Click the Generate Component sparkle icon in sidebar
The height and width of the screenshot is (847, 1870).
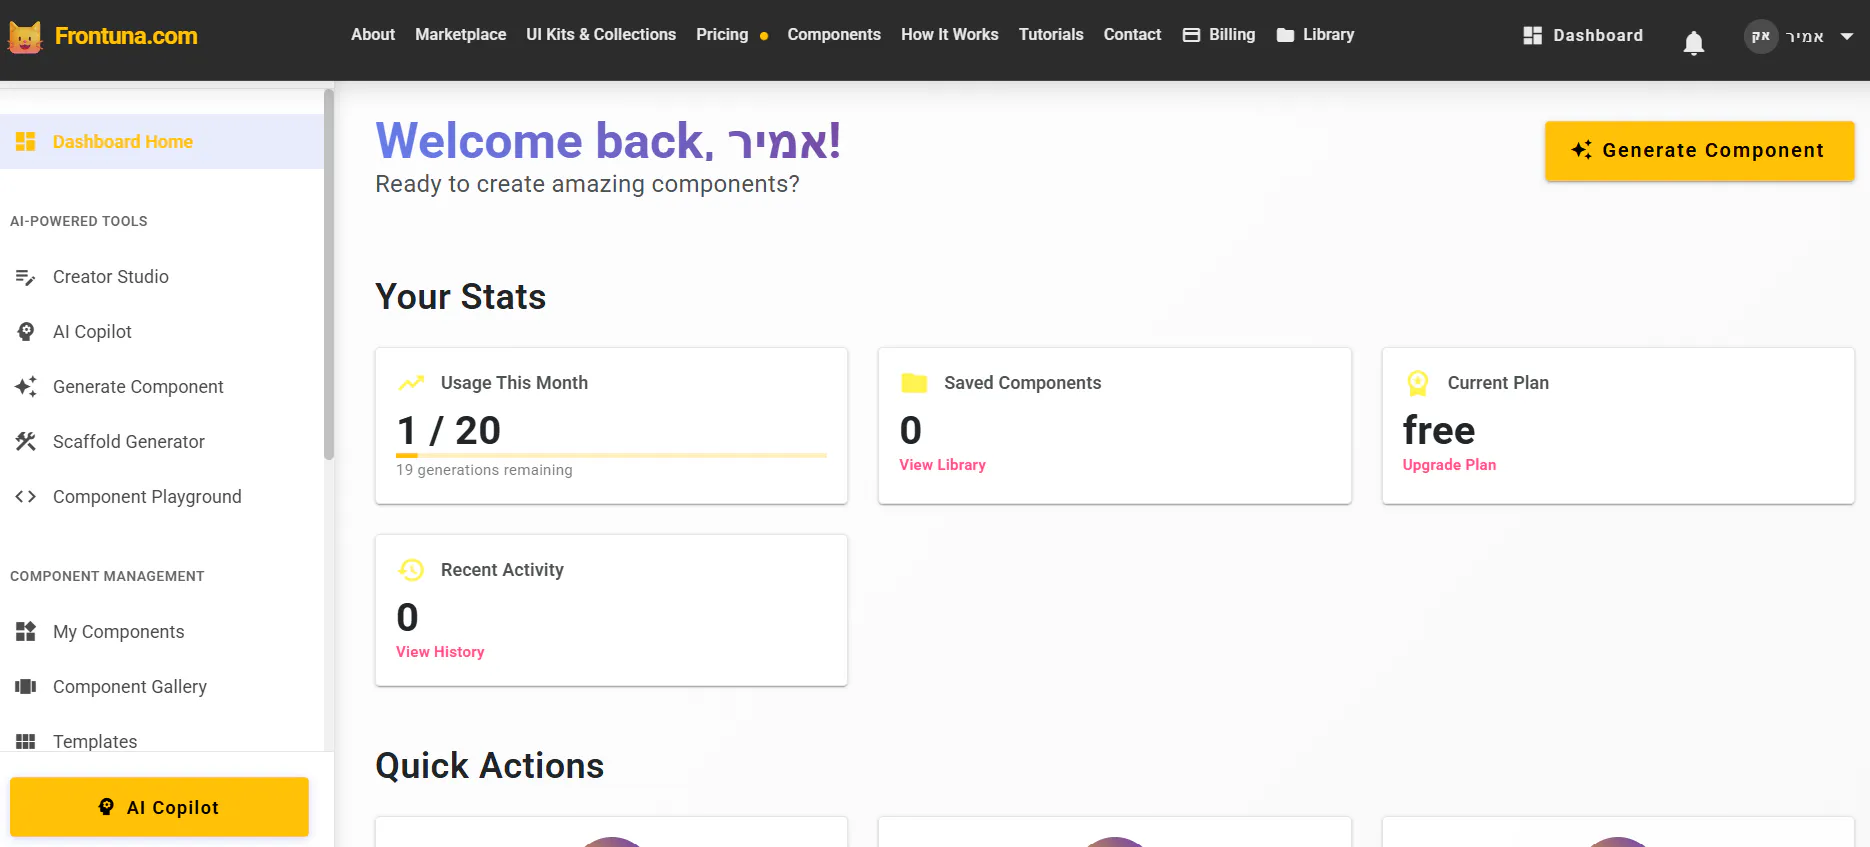[x=26, y=387]
